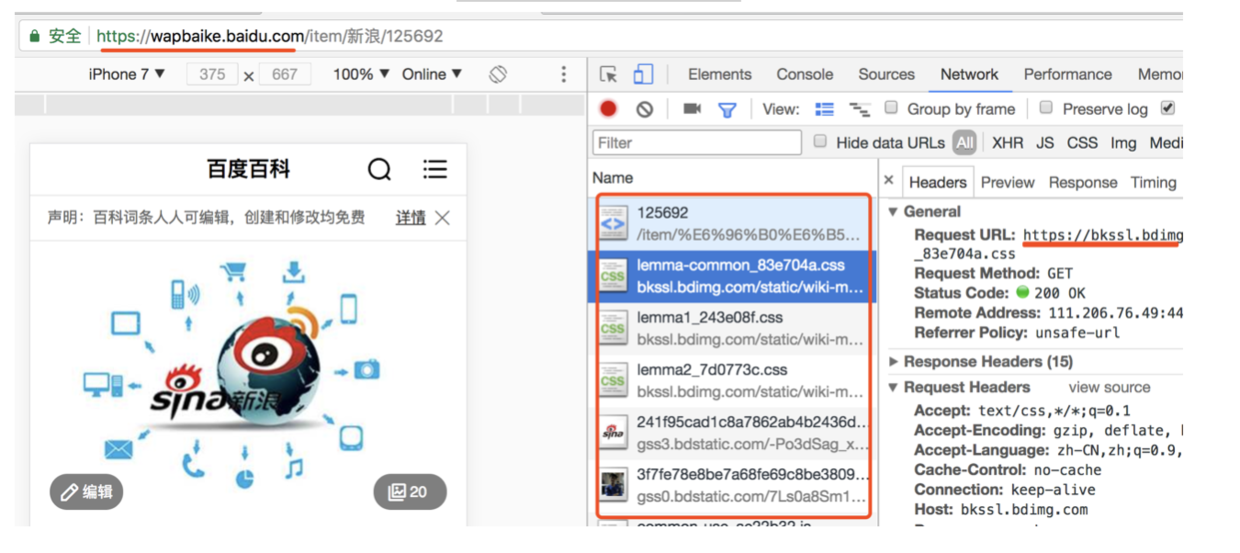Viewport: 1240px width, 553px height.
Task: Click the Name column header
Action: (x=613, y=177)
